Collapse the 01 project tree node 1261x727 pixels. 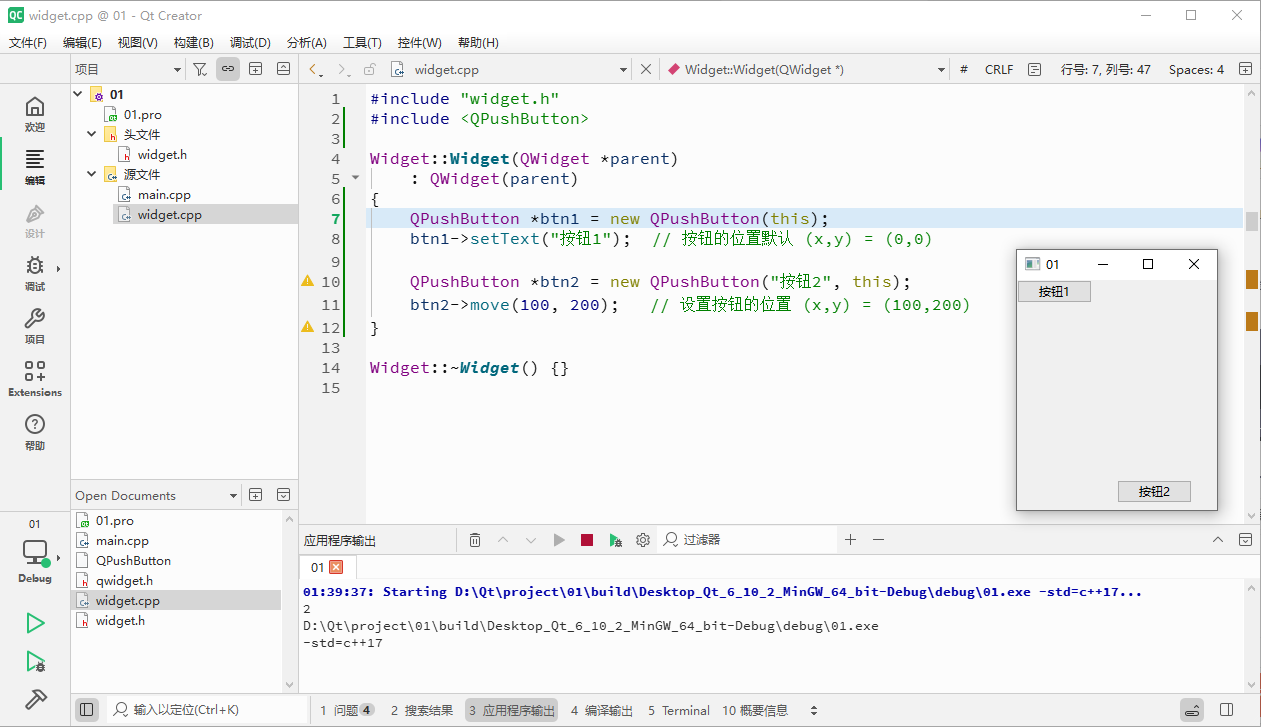coord(79,94)
